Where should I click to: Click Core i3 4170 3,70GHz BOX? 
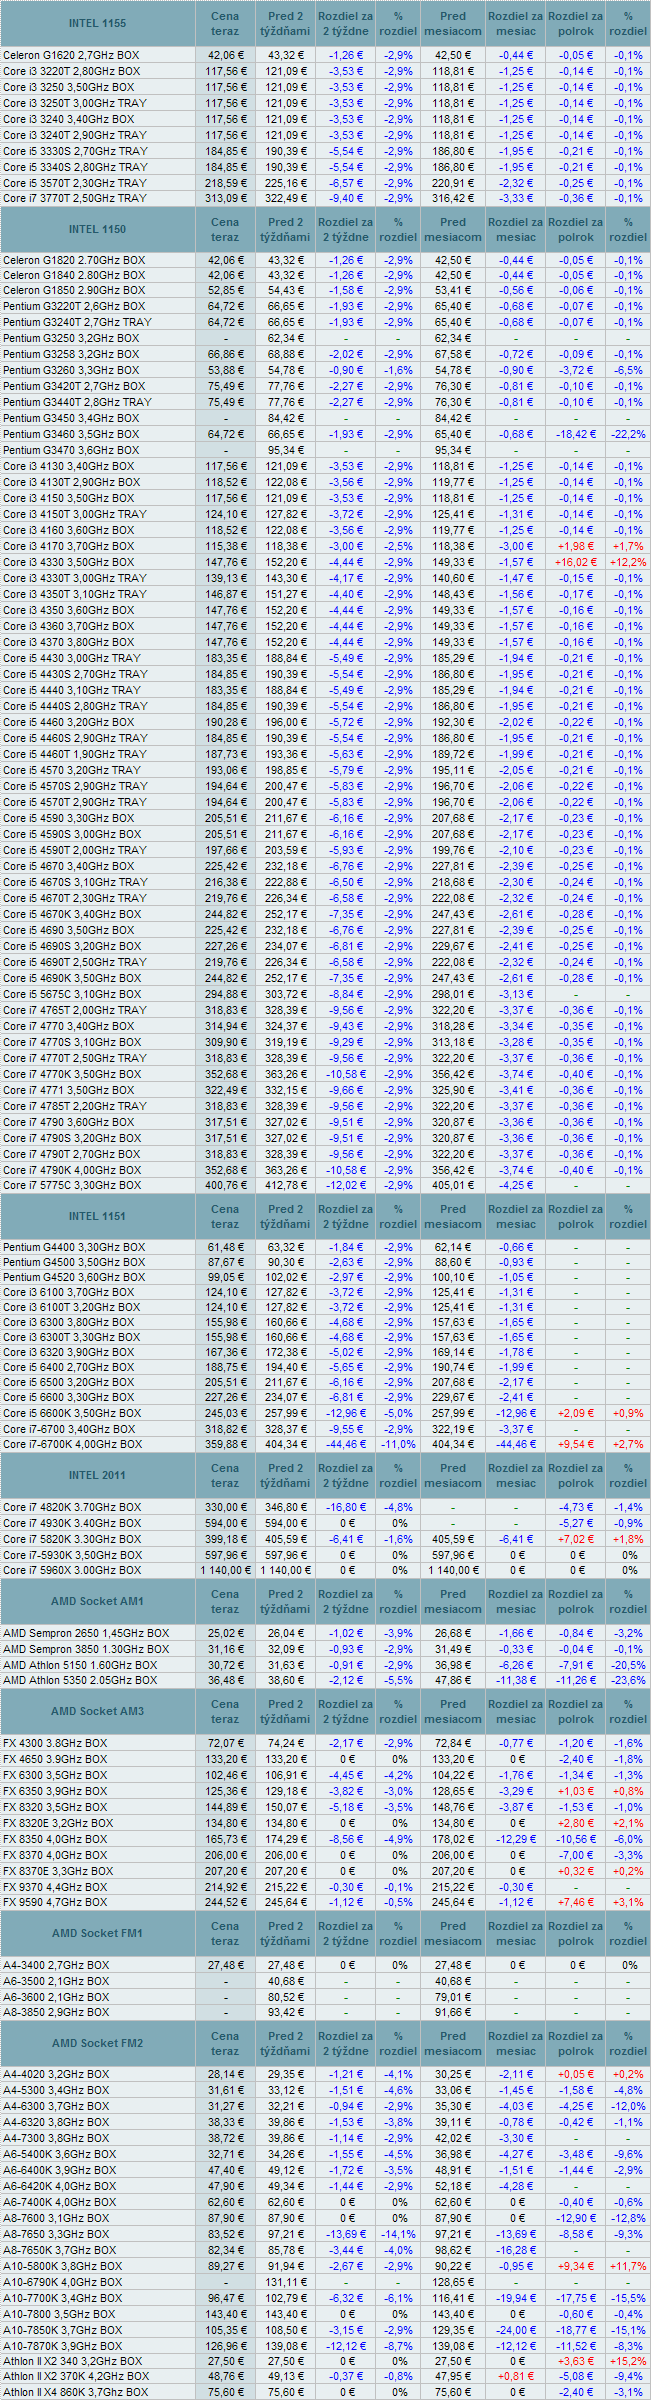[68, 546]
